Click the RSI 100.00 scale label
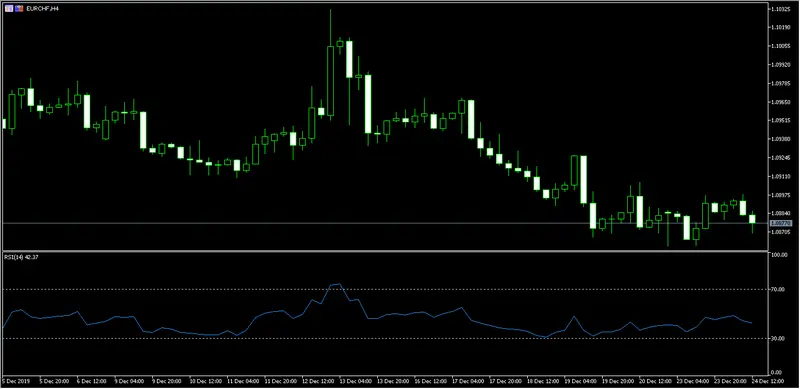The image size is (800, 389). coord(779,255)
